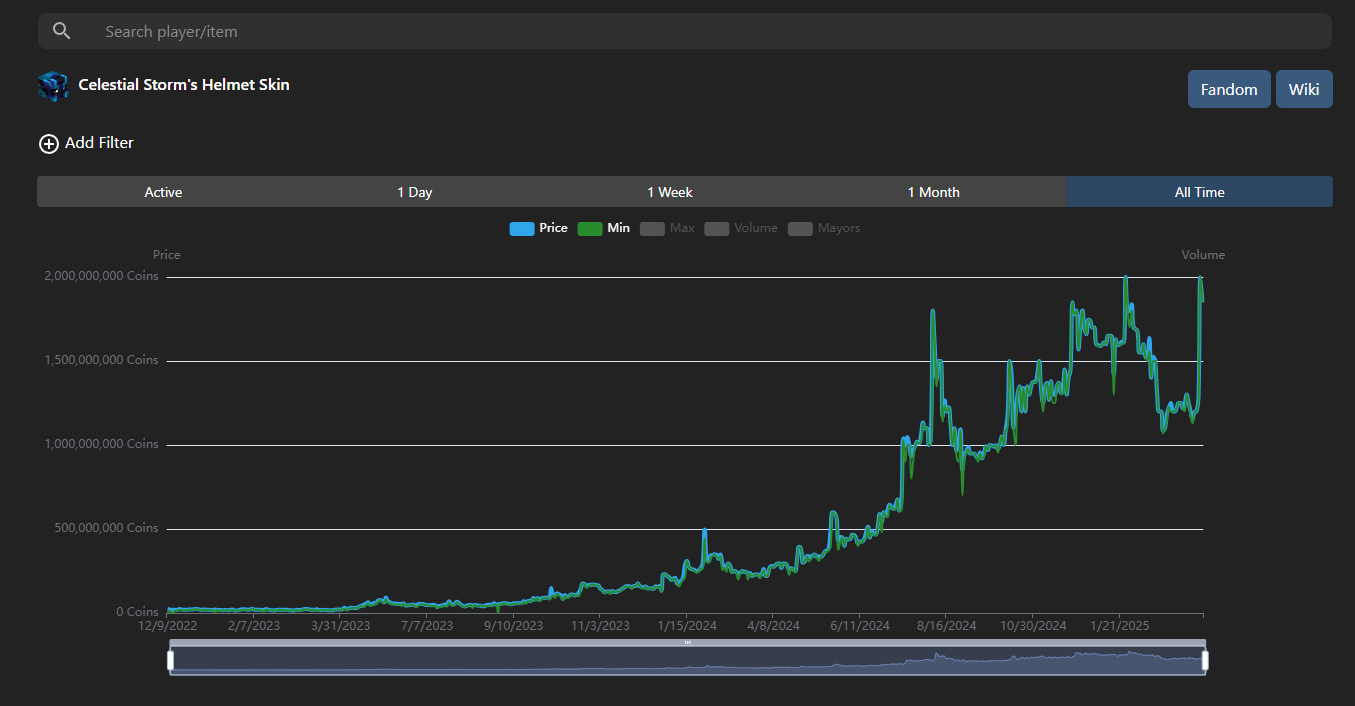Click the 8/16/2024 date label
1355x706 pixels.
946,626
